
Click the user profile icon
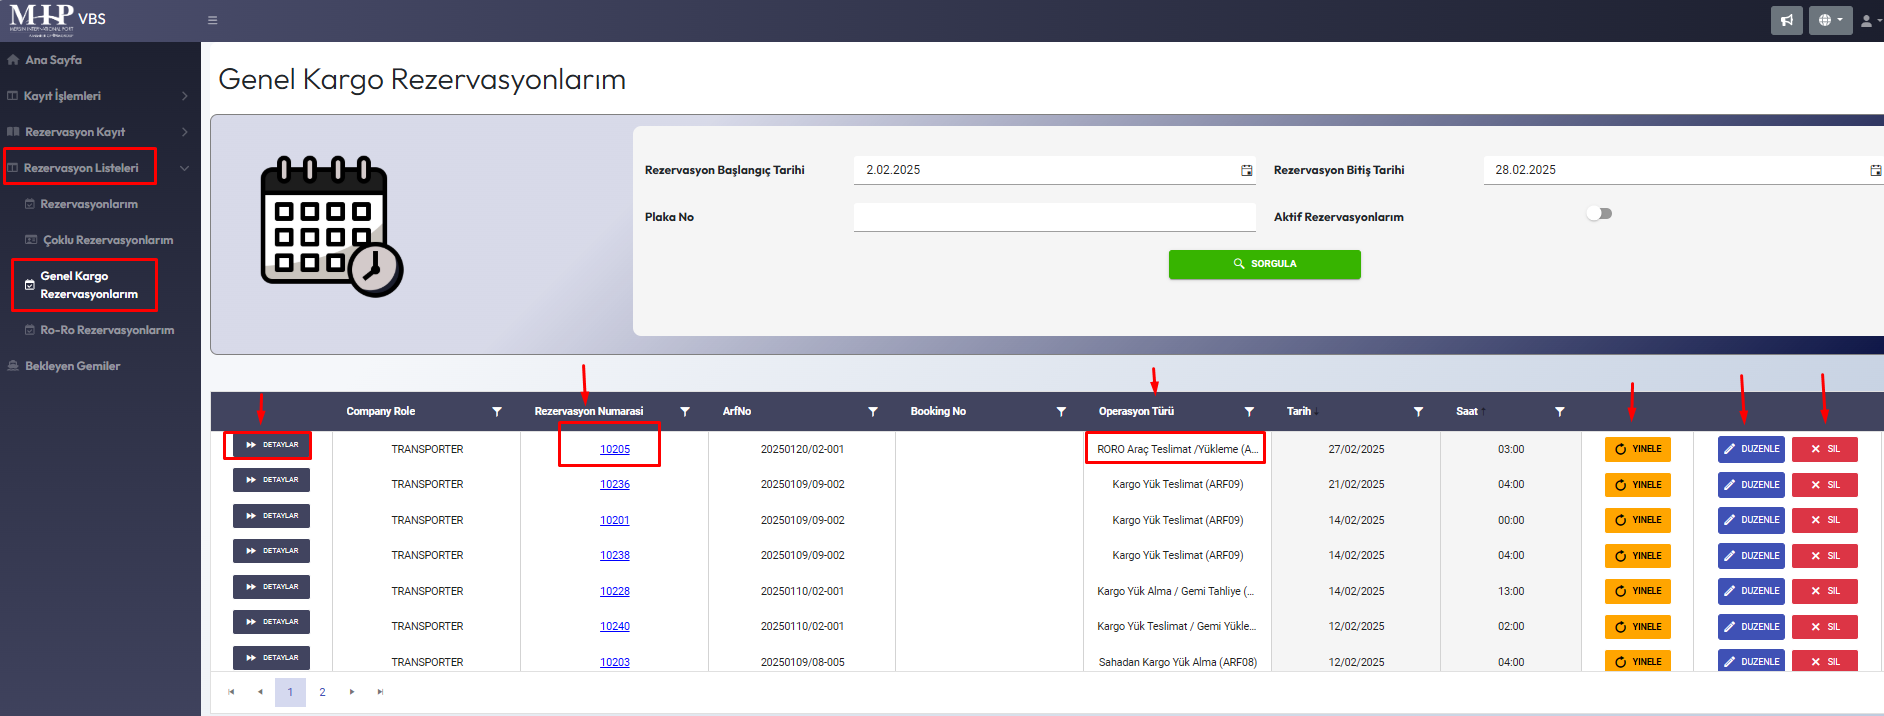pos(1867,20)
